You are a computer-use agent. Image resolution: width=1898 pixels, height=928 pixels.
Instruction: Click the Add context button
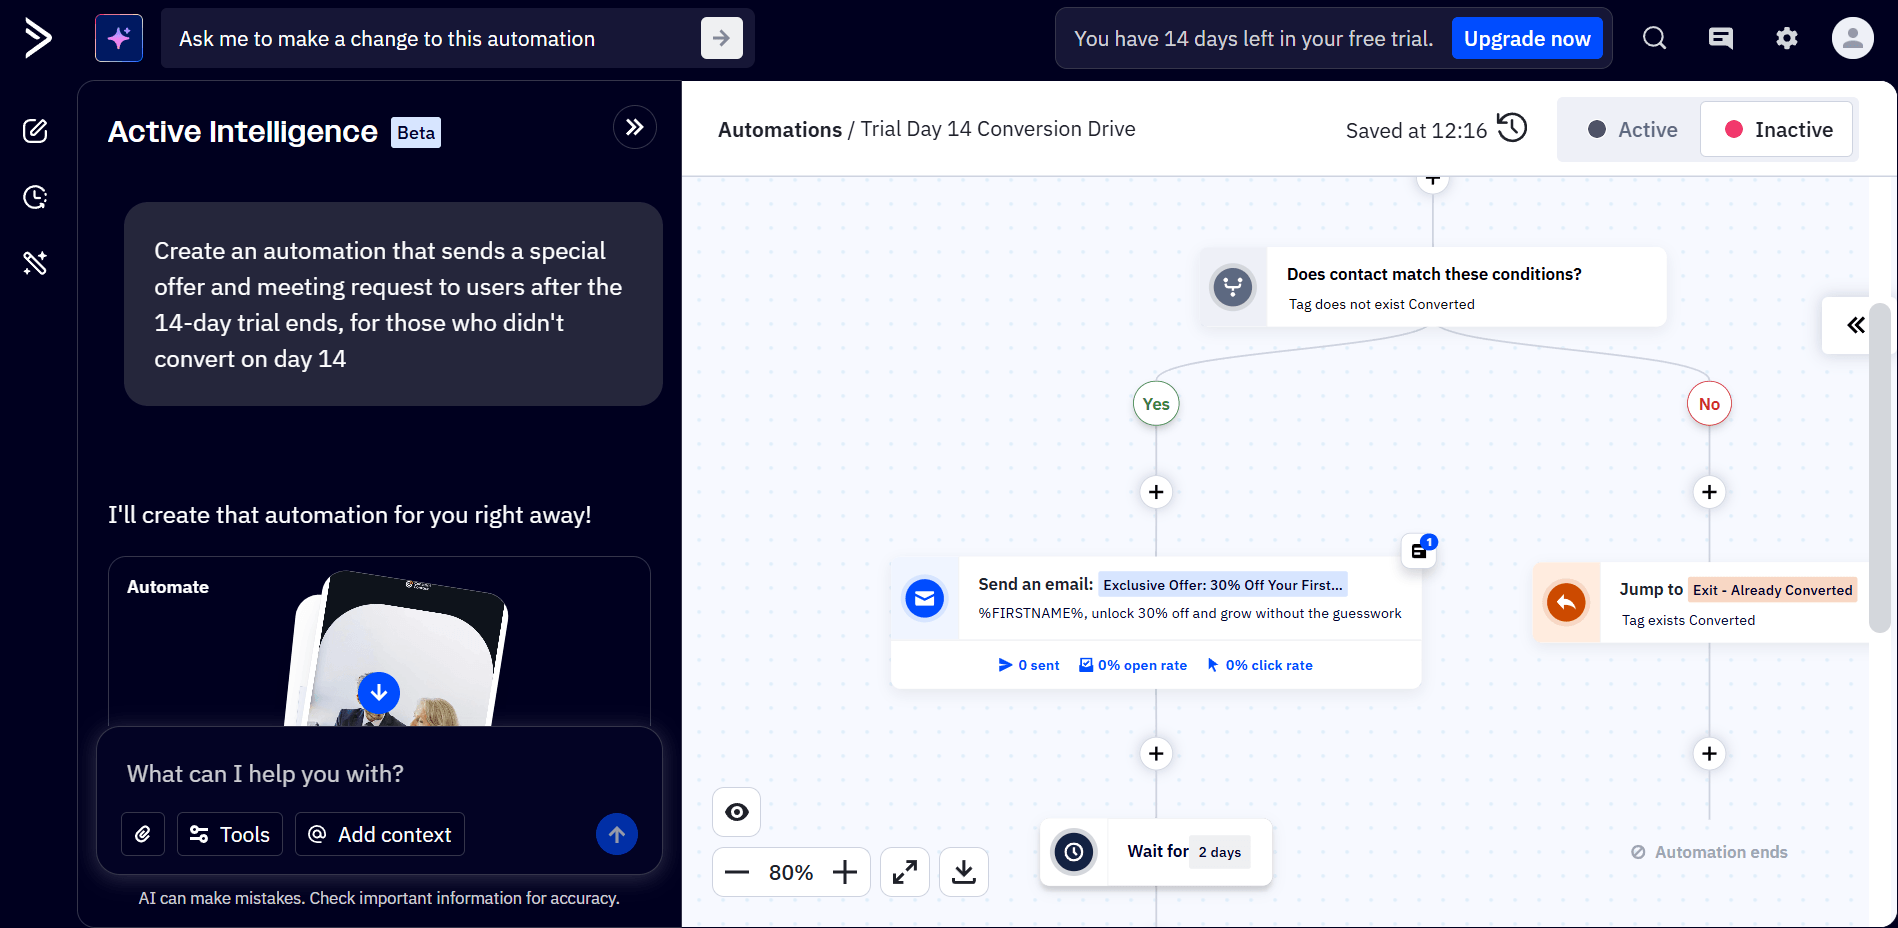[x=380, y=834]
